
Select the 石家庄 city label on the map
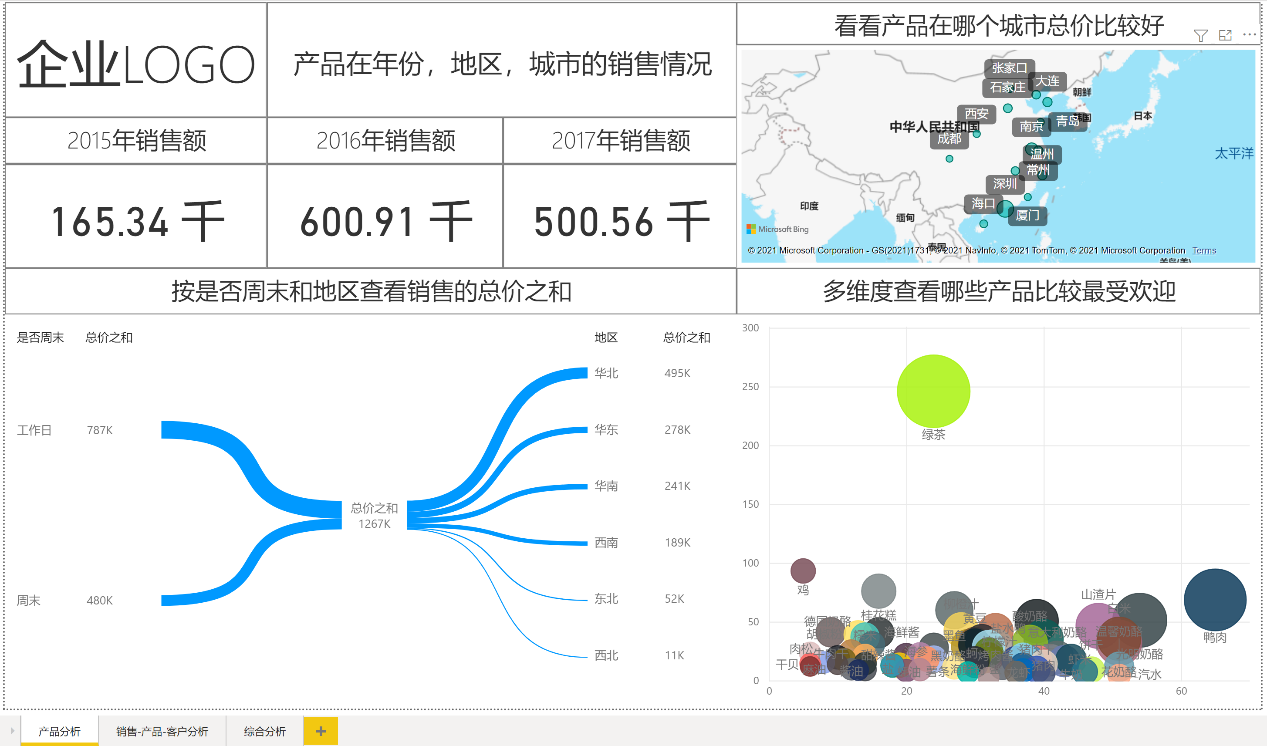1007,88
